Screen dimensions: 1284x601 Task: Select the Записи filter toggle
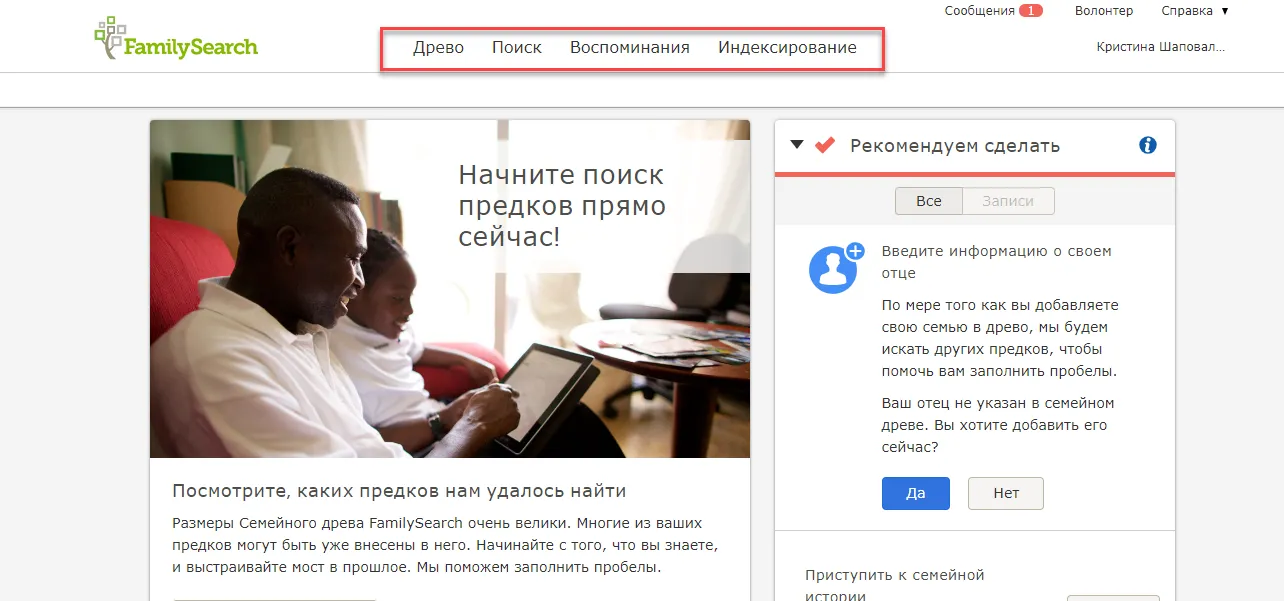(x=1008, y=201)
